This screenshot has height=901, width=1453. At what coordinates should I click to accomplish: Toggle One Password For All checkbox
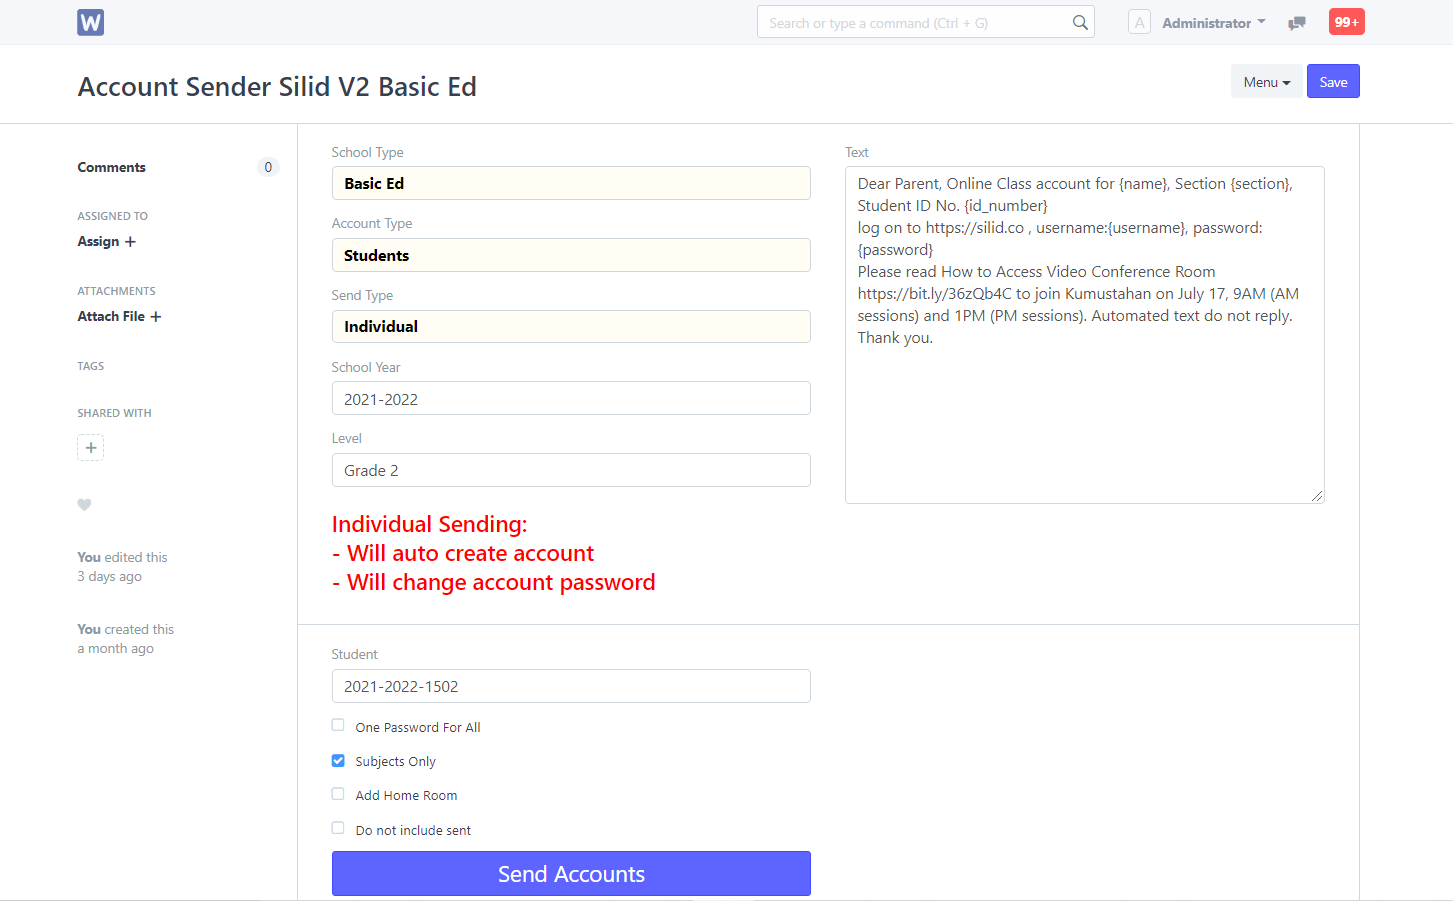pos(338,726)
